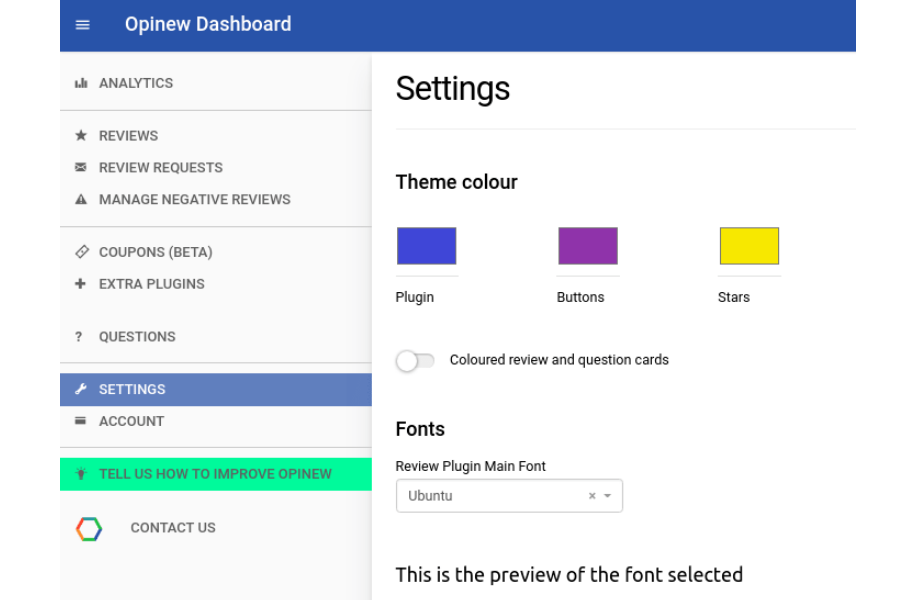
Task: Click the Extra Plugins plus icon
Action: coord(80,284)
